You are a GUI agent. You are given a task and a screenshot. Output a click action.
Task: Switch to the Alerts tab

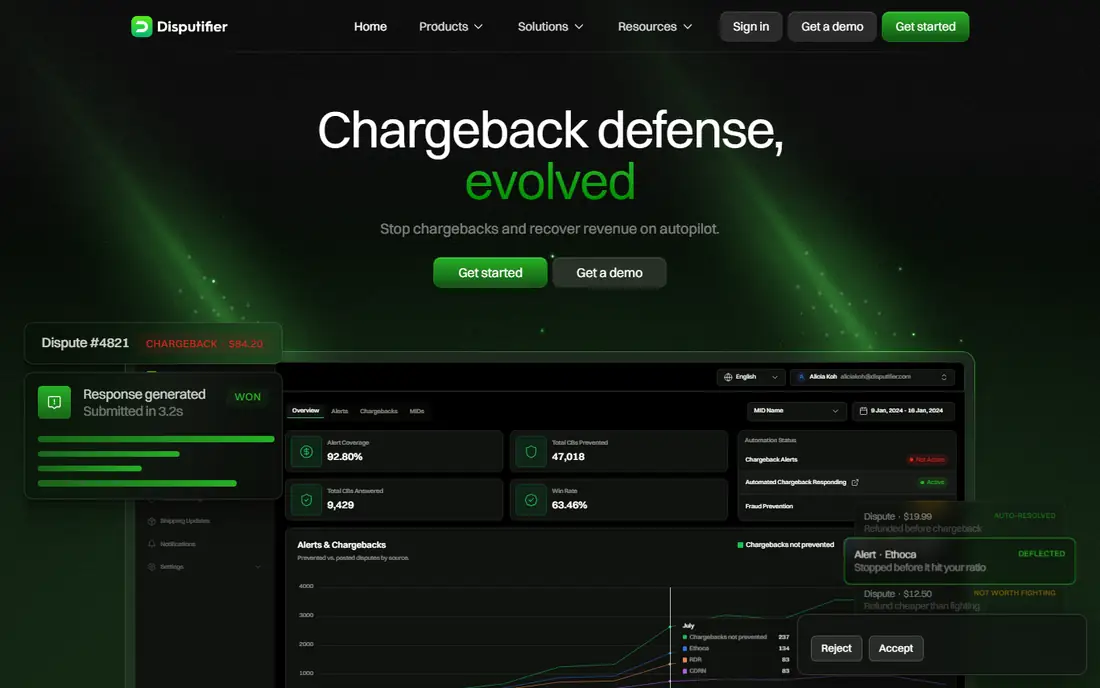[340, 412]
